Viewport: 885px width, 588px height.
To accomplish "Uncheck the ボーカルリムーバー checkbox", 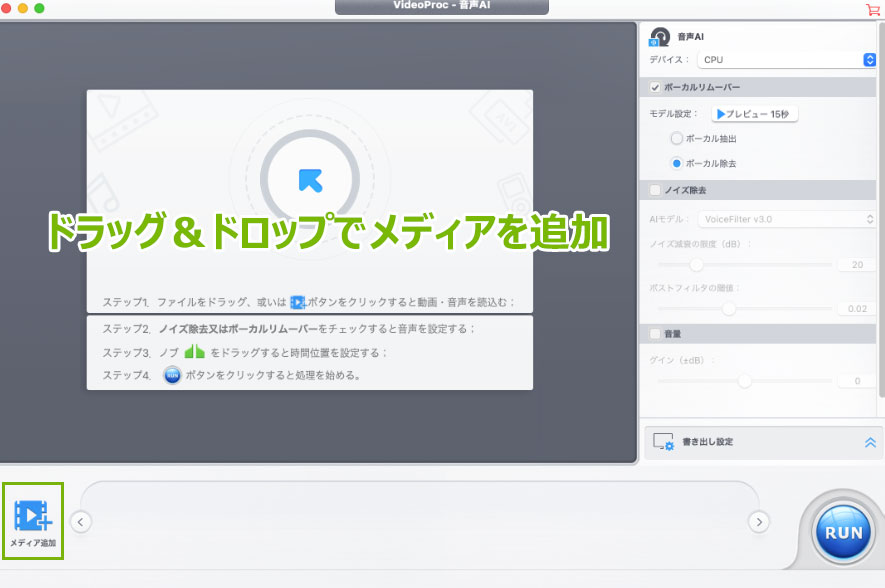I will [656, 87].
